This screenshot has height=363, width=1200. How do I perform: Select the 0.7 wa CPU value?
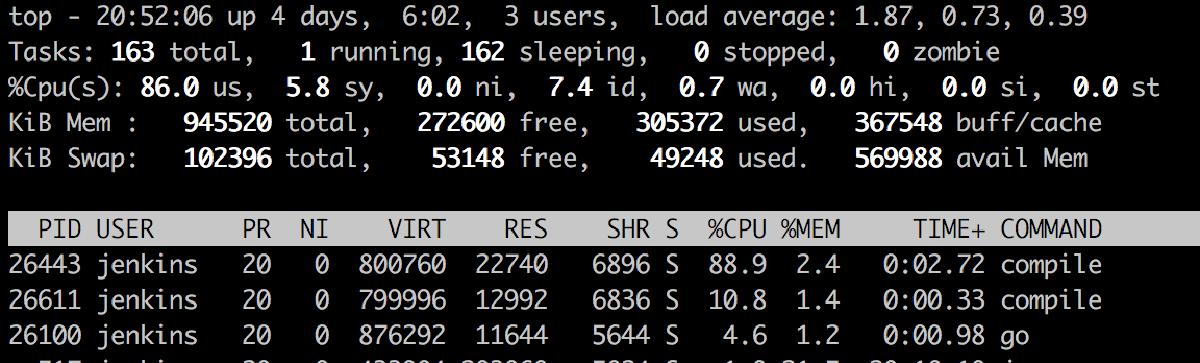tap(728, 88)
